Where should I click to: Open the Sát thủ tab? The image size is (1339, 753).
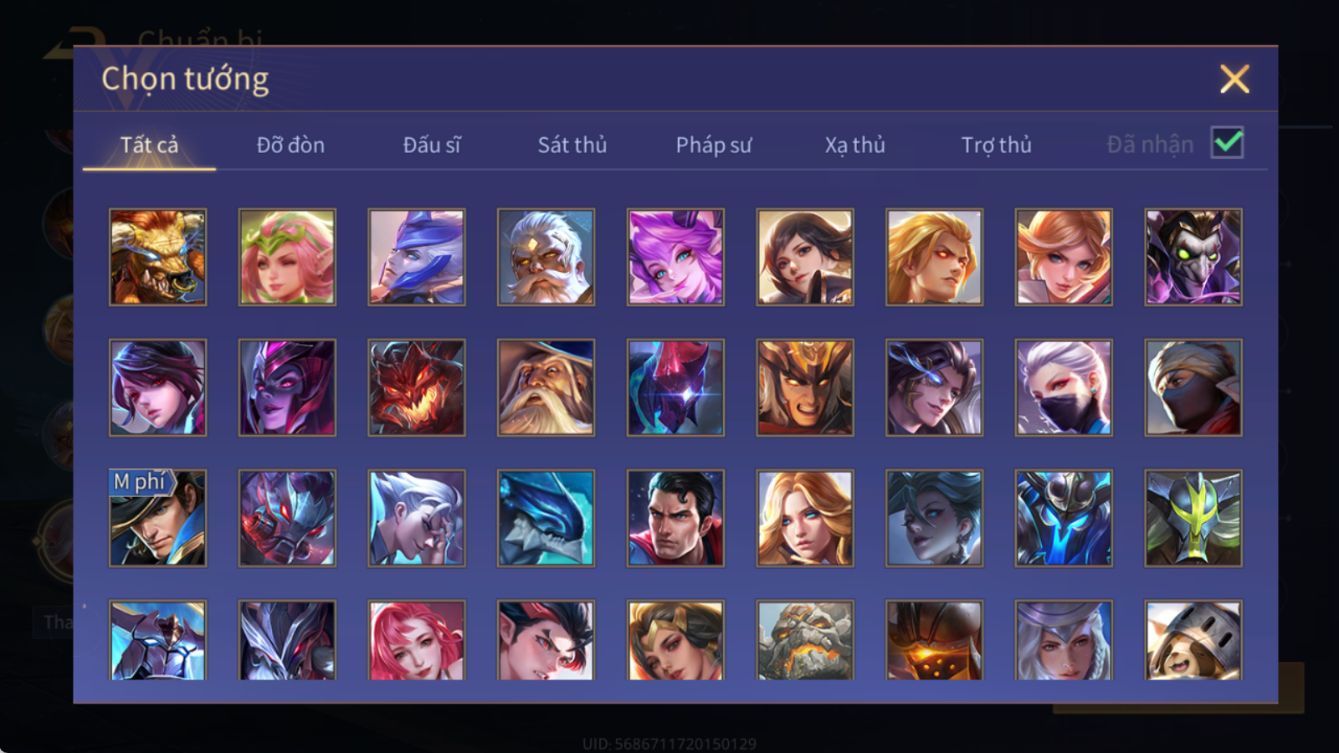coord(572,145)
